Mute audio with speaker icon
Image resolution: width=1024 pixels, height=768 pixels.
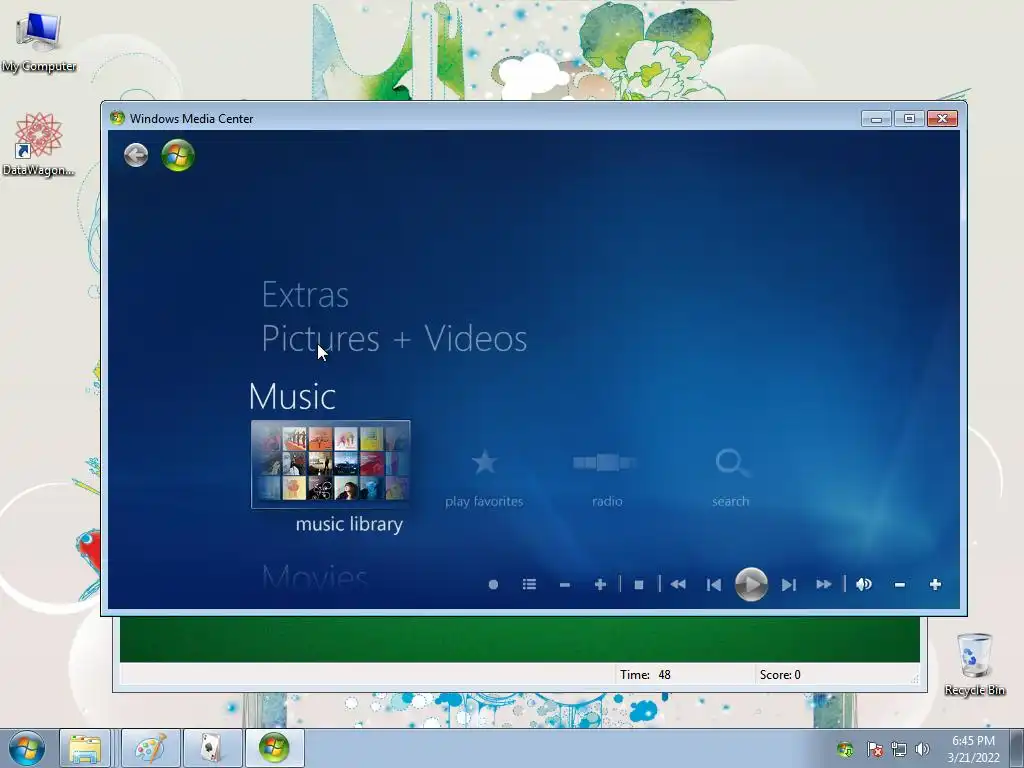click(863, 584)
